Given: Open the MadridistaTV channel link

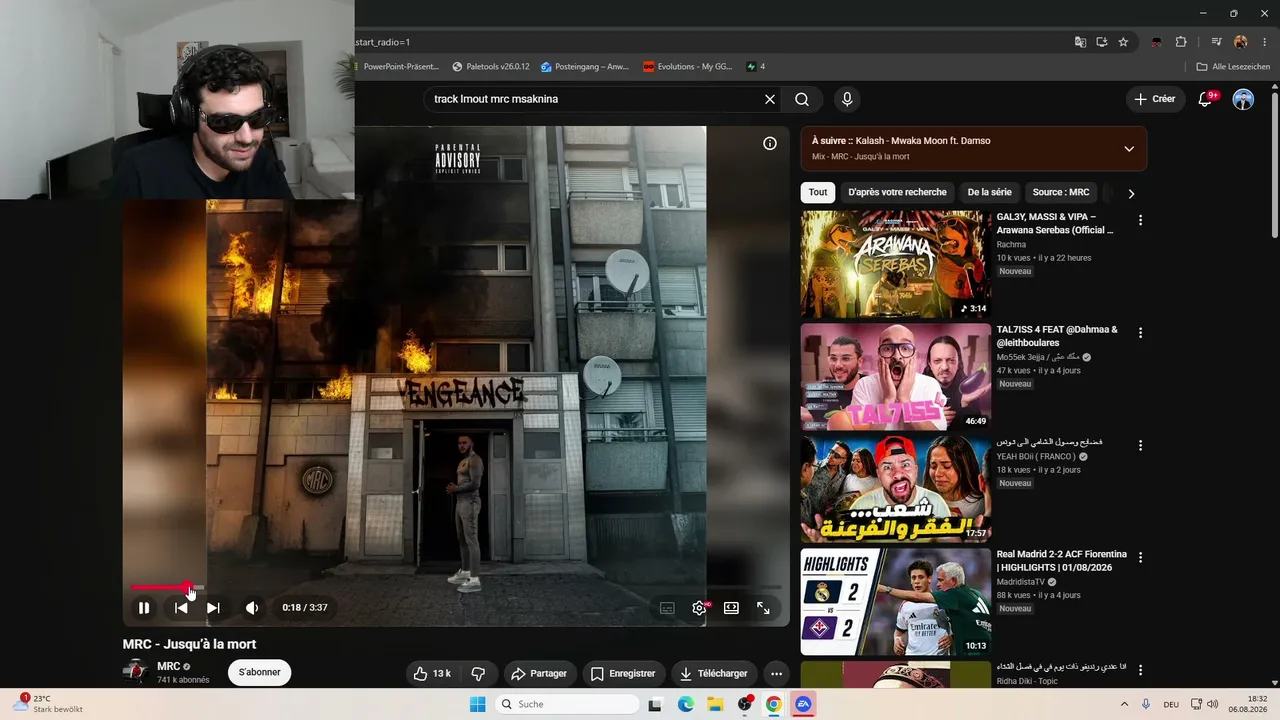Looking at the screenshot, I should (x=1021, y=582).
